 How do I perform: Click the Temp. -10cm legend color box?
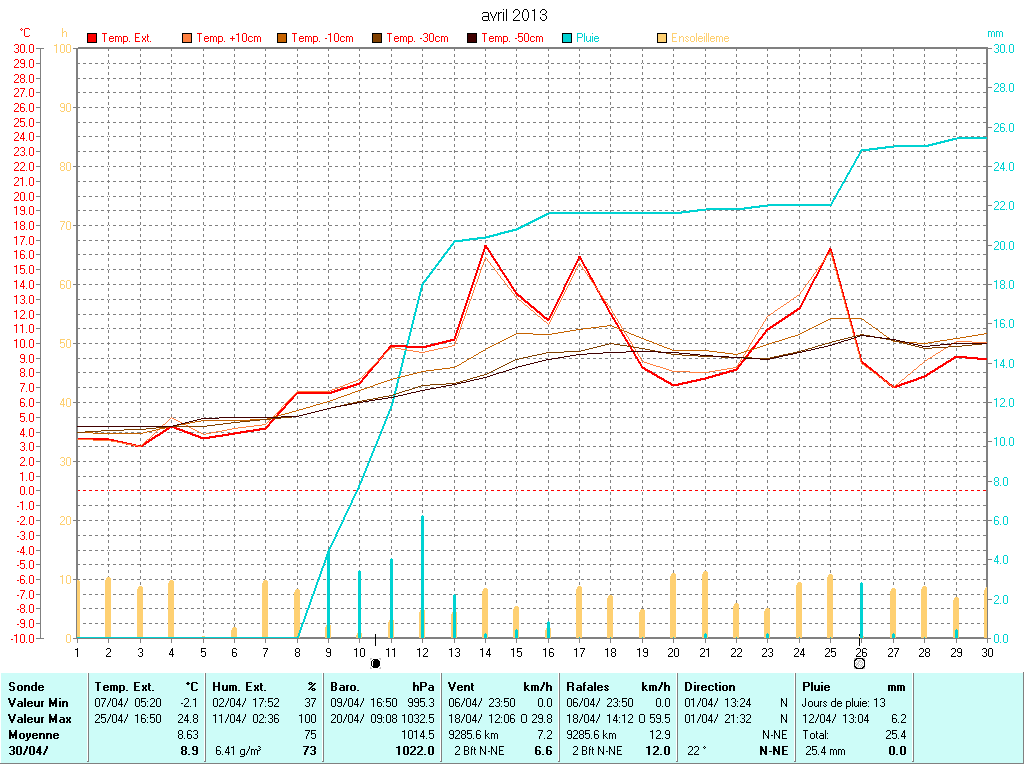point(282,38)
